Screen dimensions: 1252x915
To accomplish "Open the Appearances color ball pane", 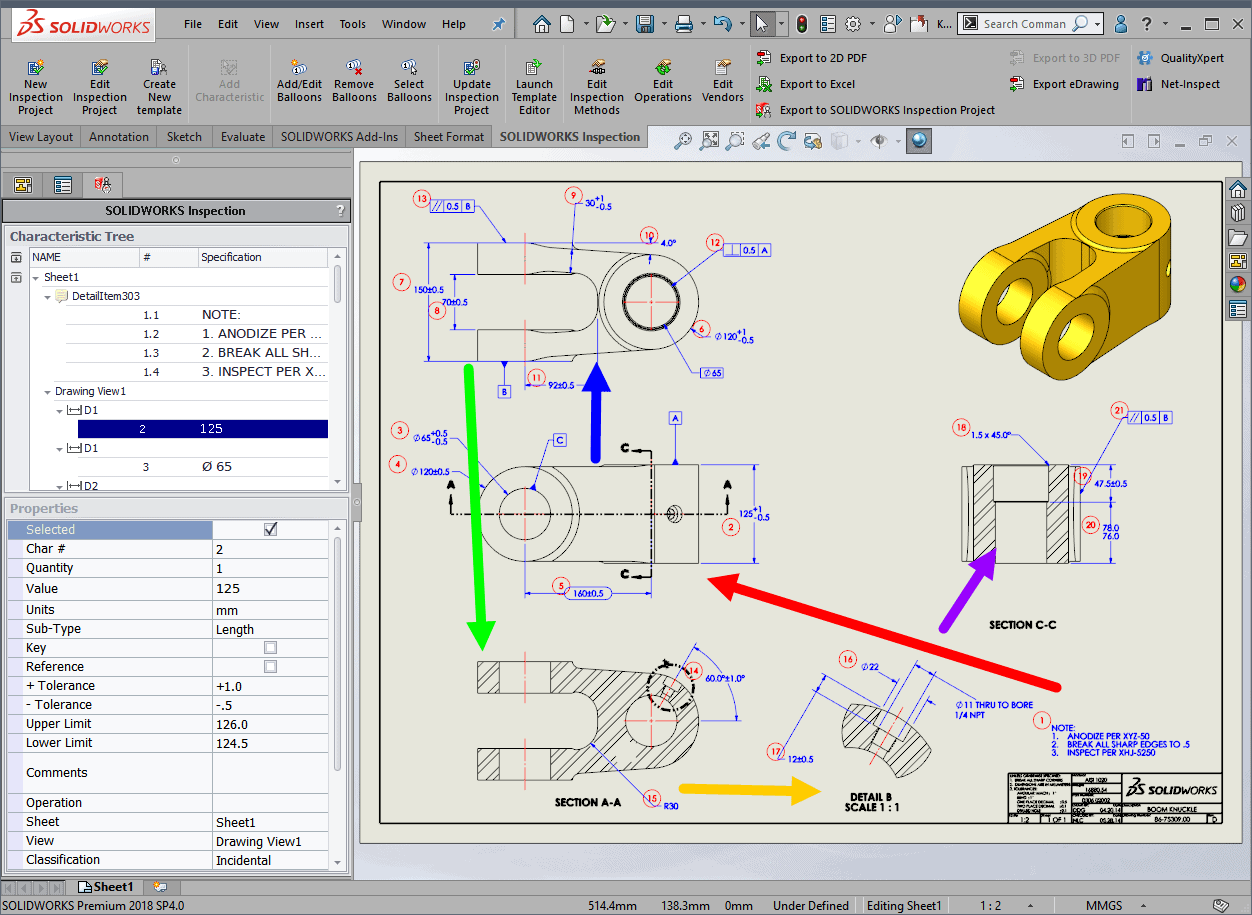I will pyautogui.click(x=1238, y=284).
